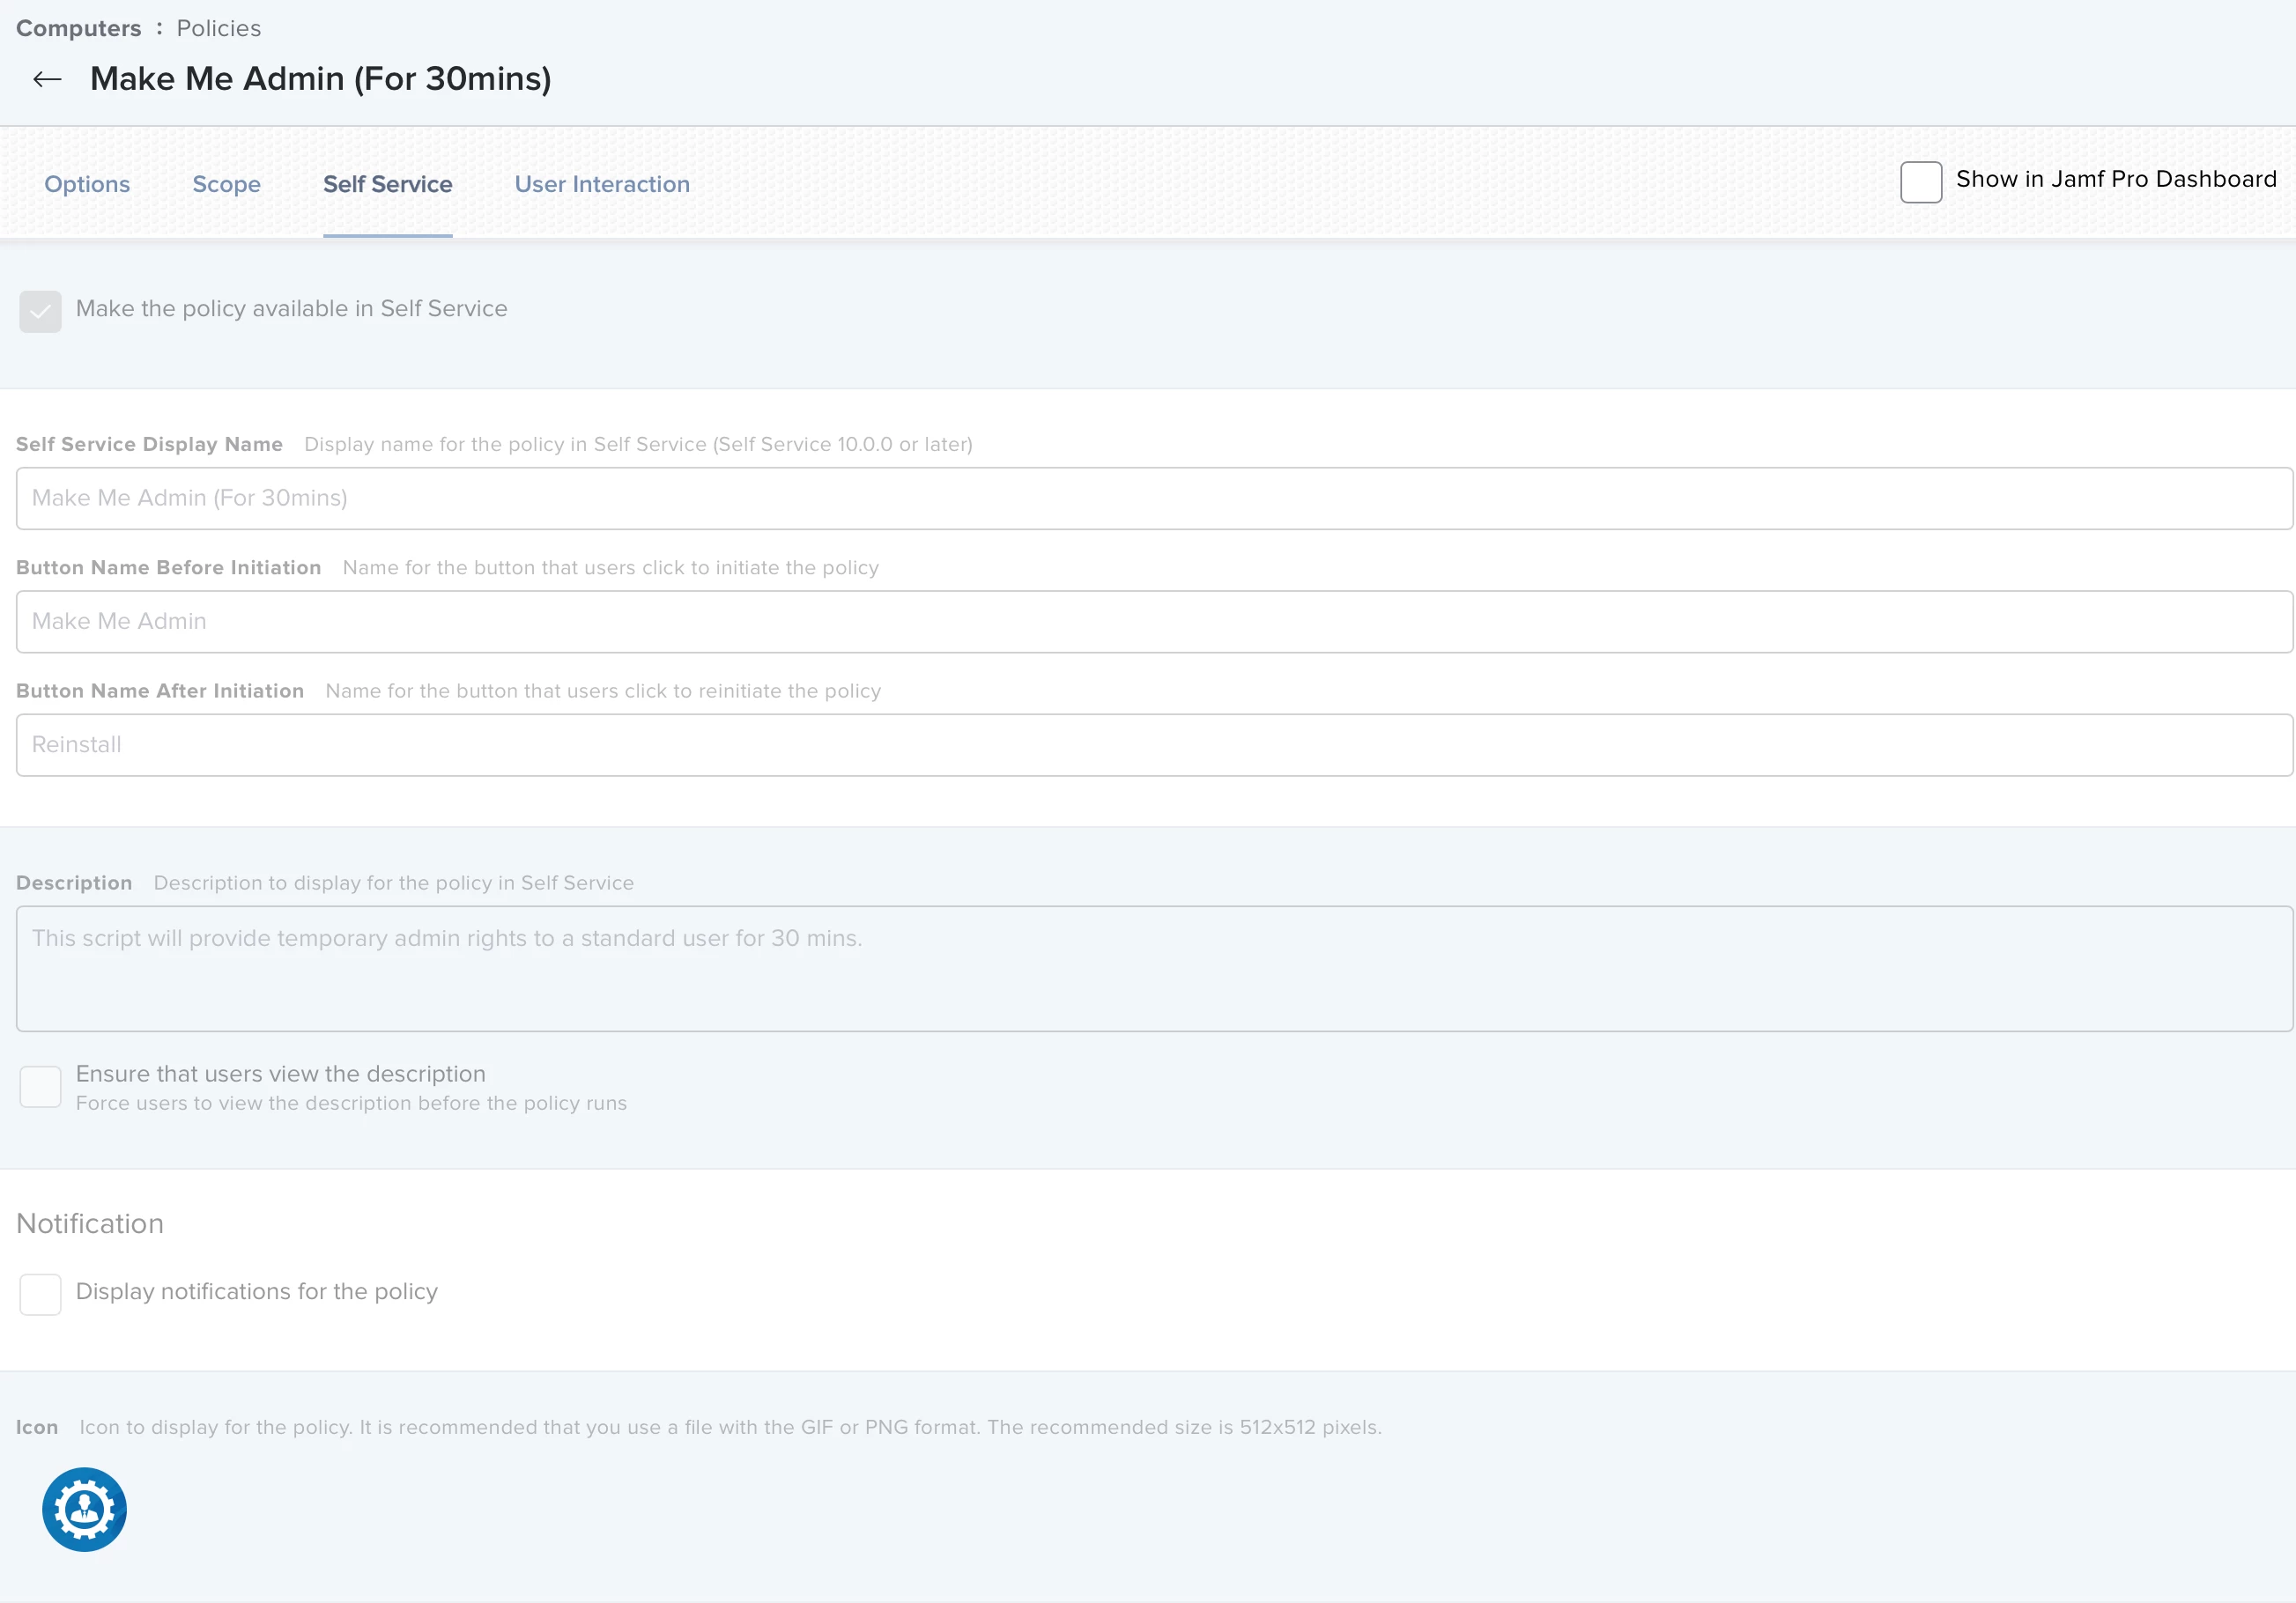Screen dimensions: 2296x1603
Task: Click the Button Name After Initiation field
Action: (x=1154, y=744)
